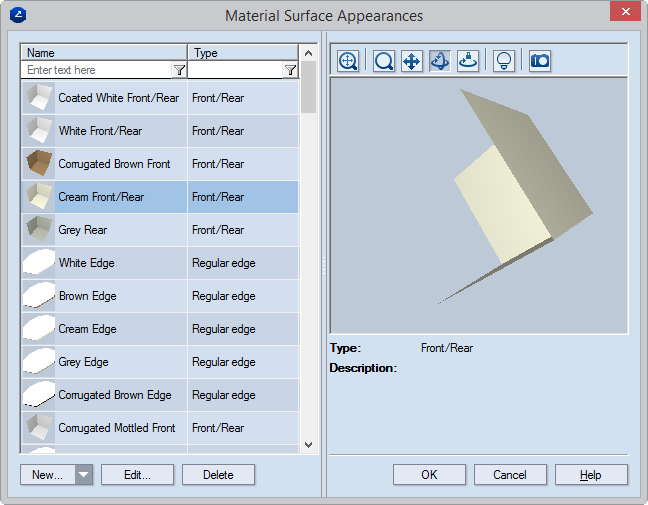
Task: Click the Delete button
Action: point(218,474)
